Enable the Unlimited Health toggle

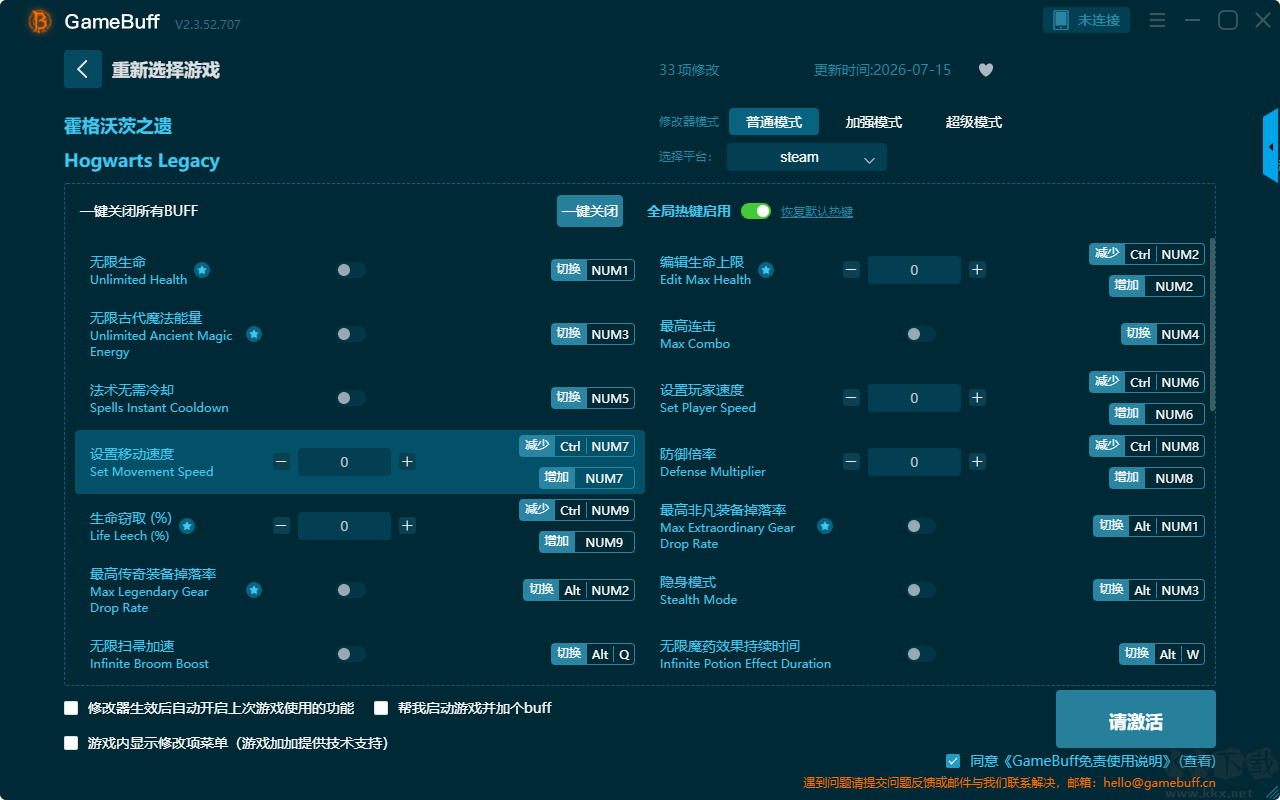[351, 270]
